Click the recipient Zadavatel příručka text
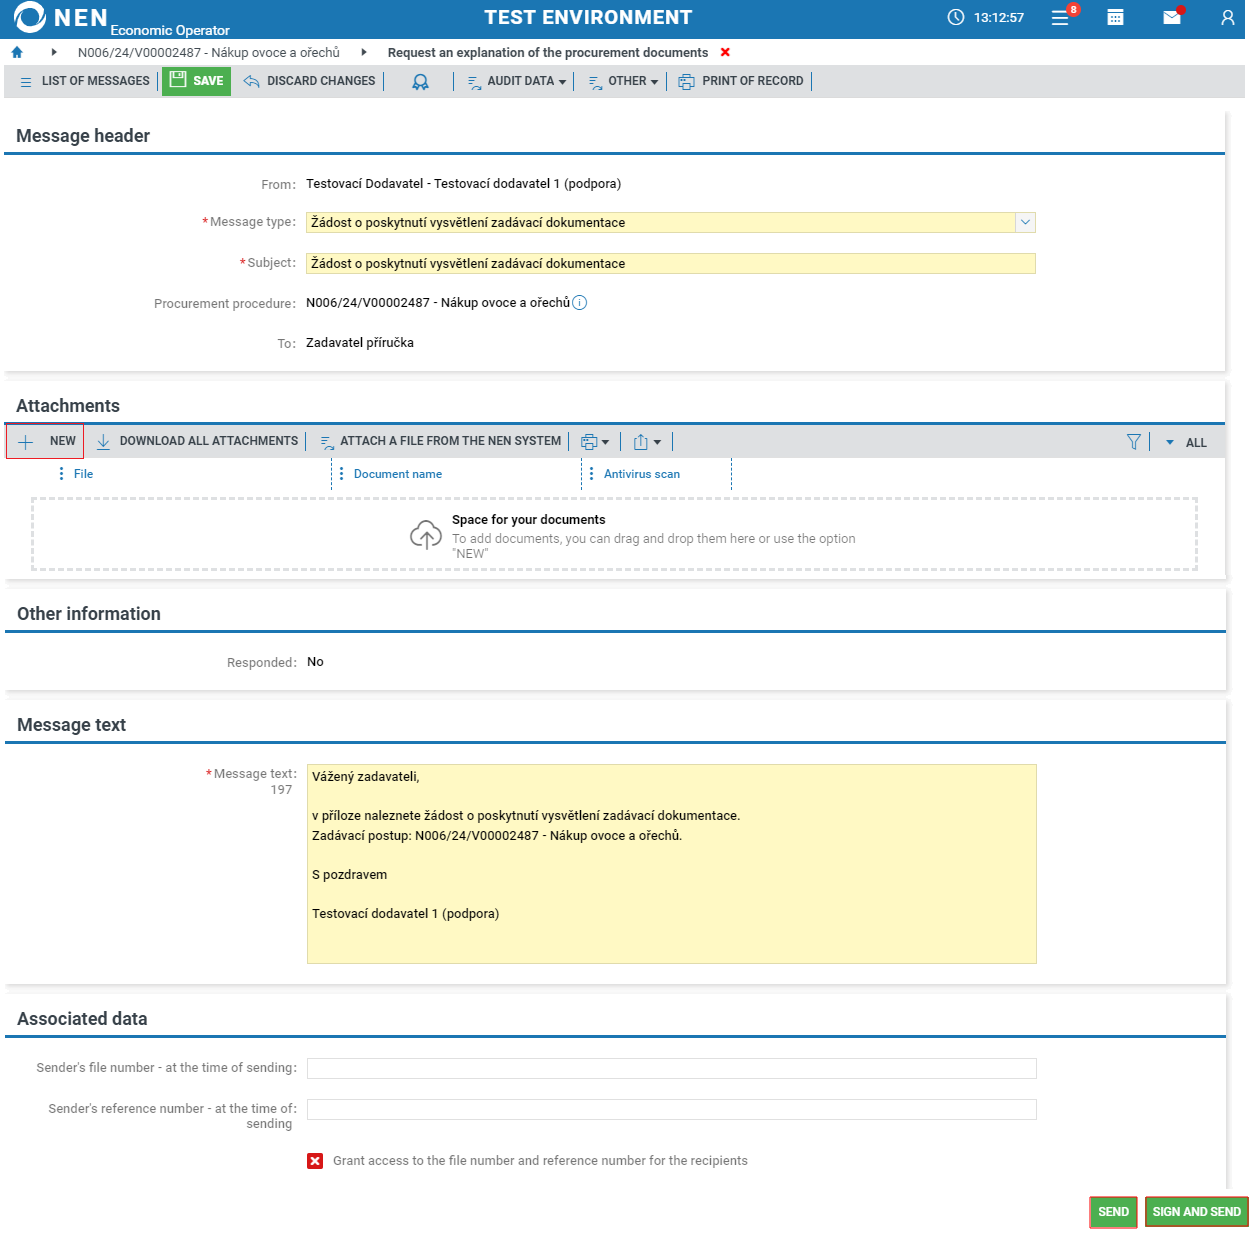 pos(360,342)
